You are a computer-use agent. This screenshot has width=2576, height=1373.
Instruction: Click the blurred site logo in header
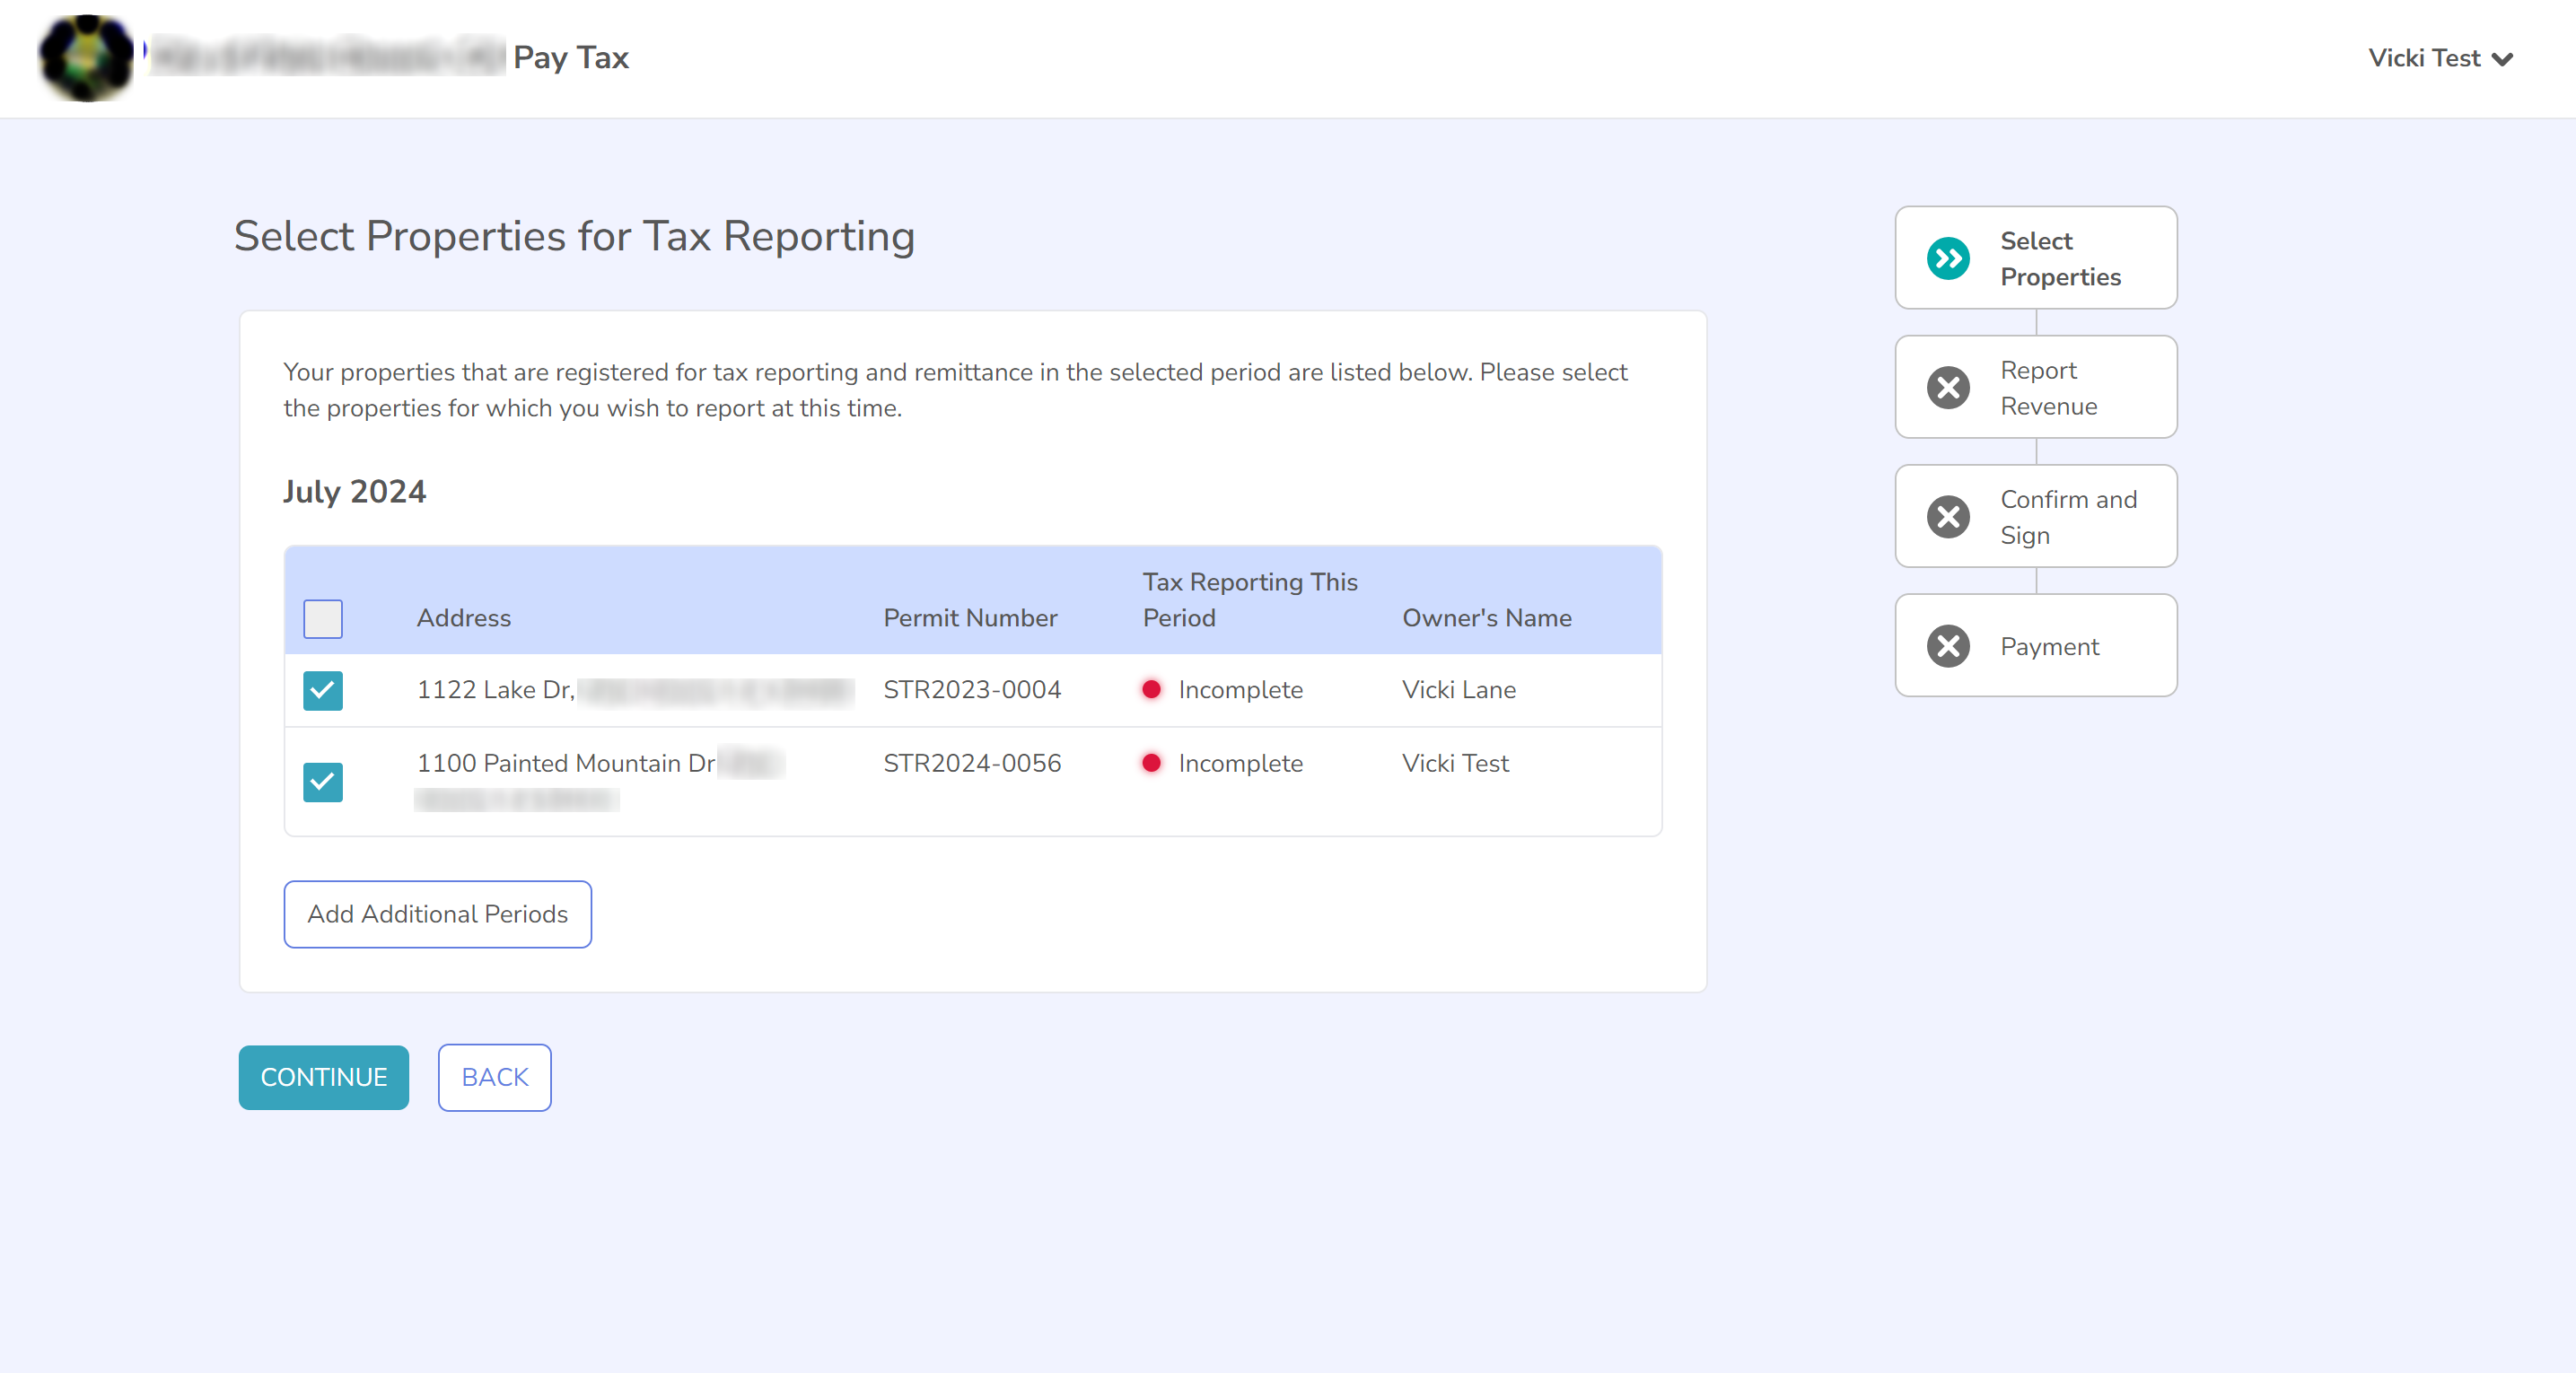tap(86, 58)
